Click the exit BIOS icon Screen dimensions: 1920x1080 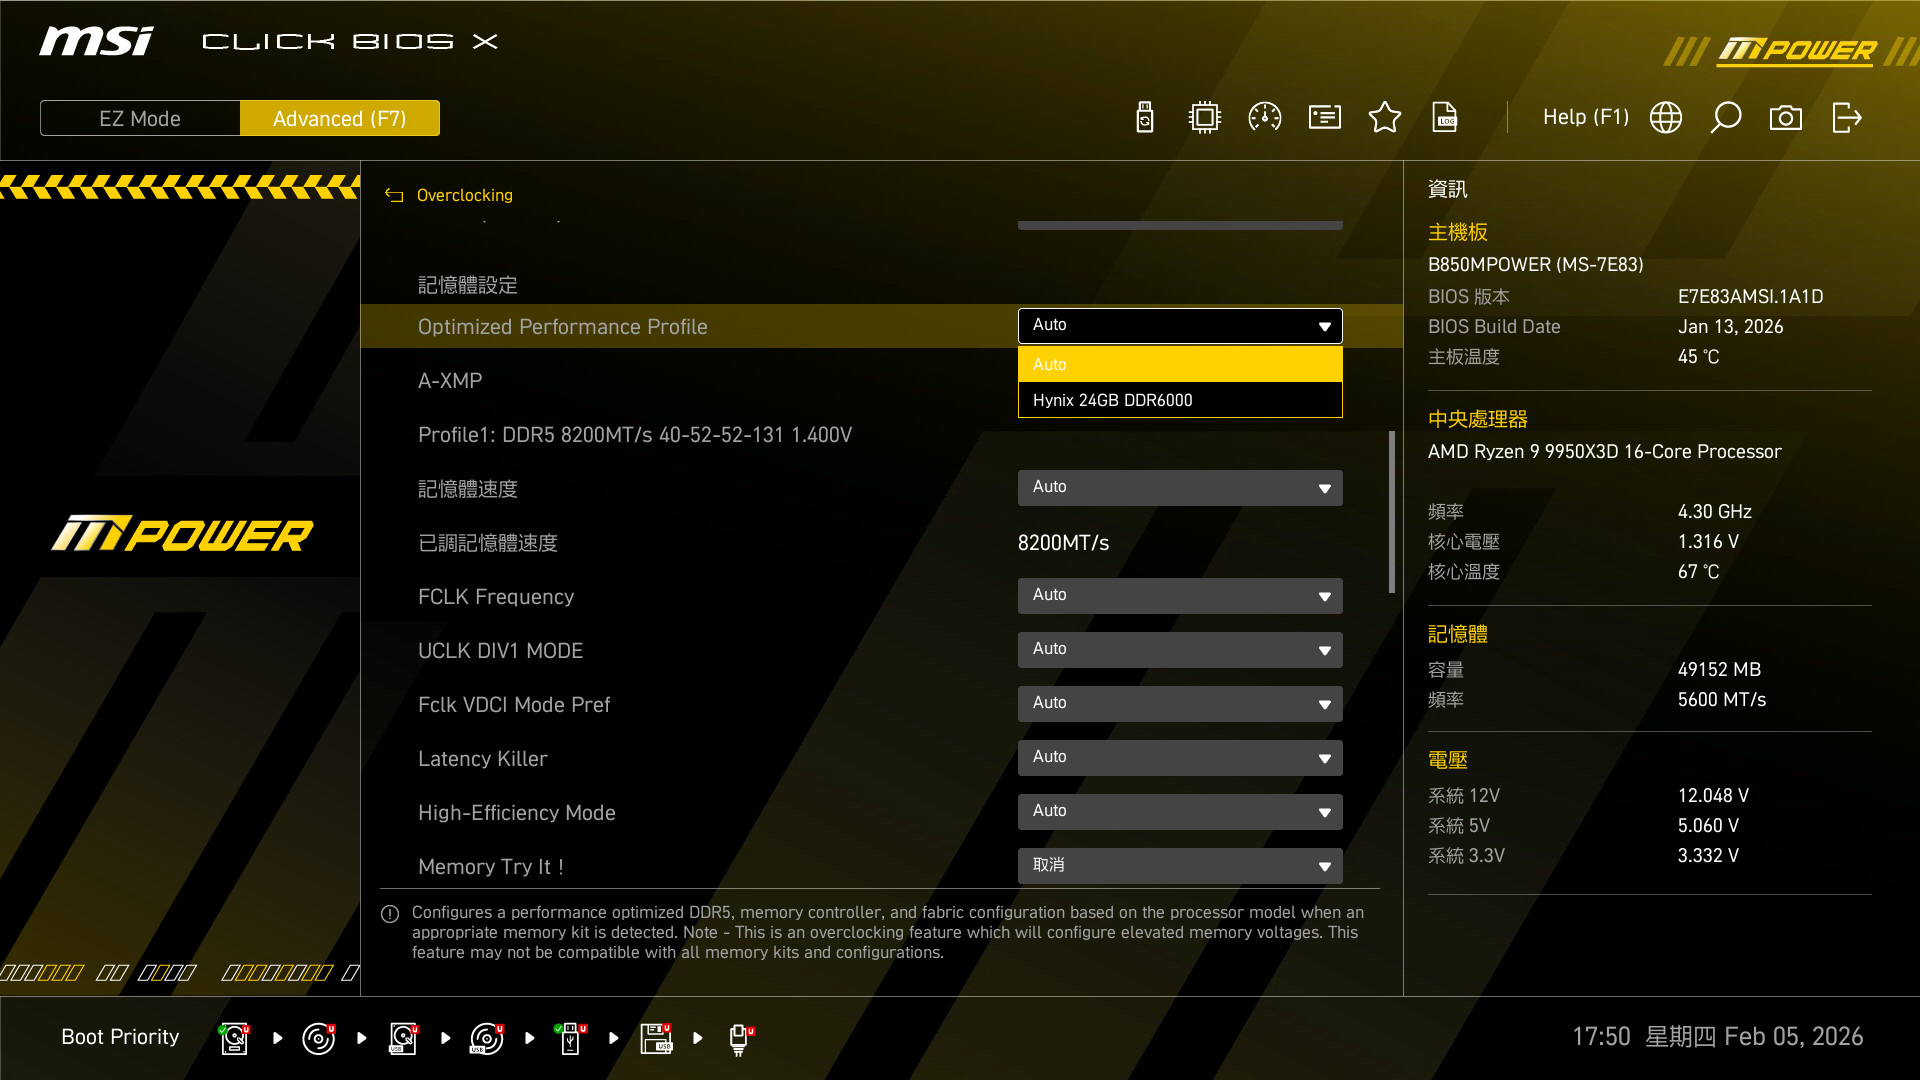[1846, 117]
